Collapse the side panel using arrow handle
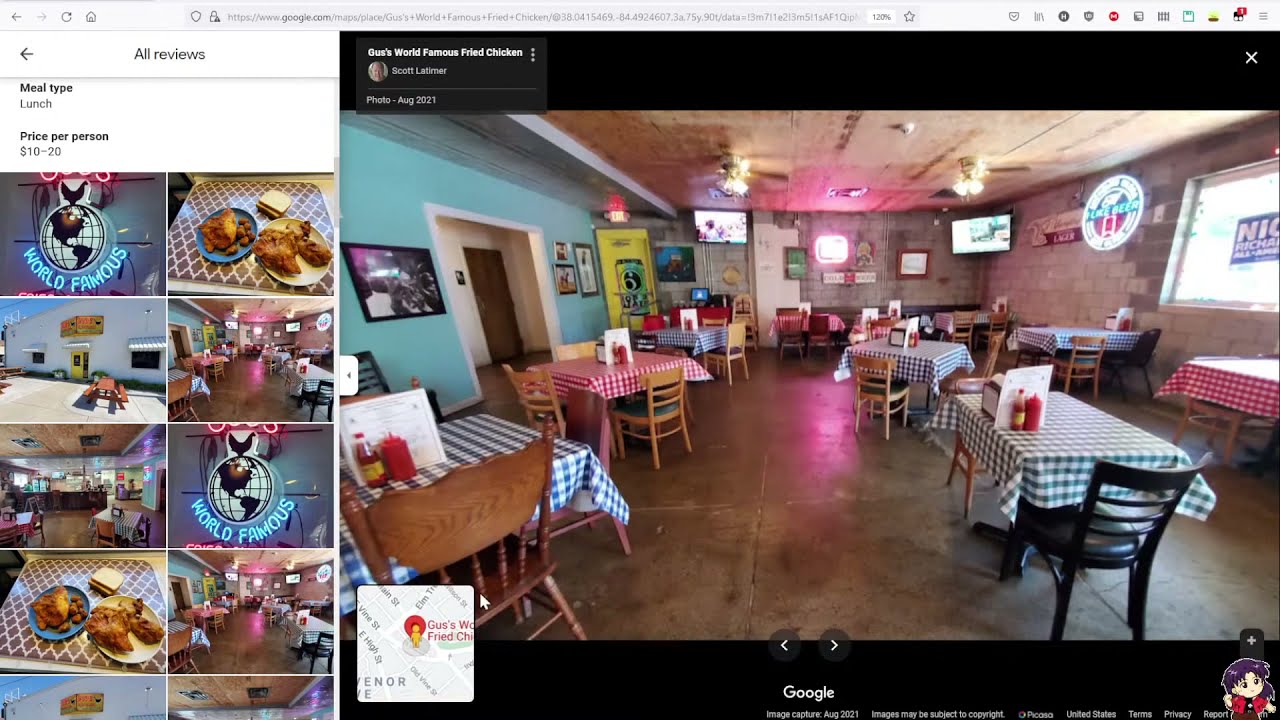This screenshot has height=720, width=1280. pyautogui.click(x=349, y=376)
